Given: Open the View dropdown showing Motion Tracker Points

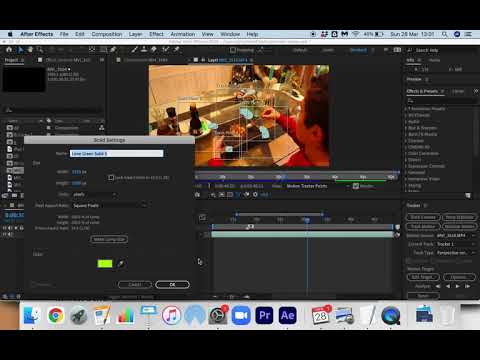Looking at the screenshot, I should (x=317, y=186).
